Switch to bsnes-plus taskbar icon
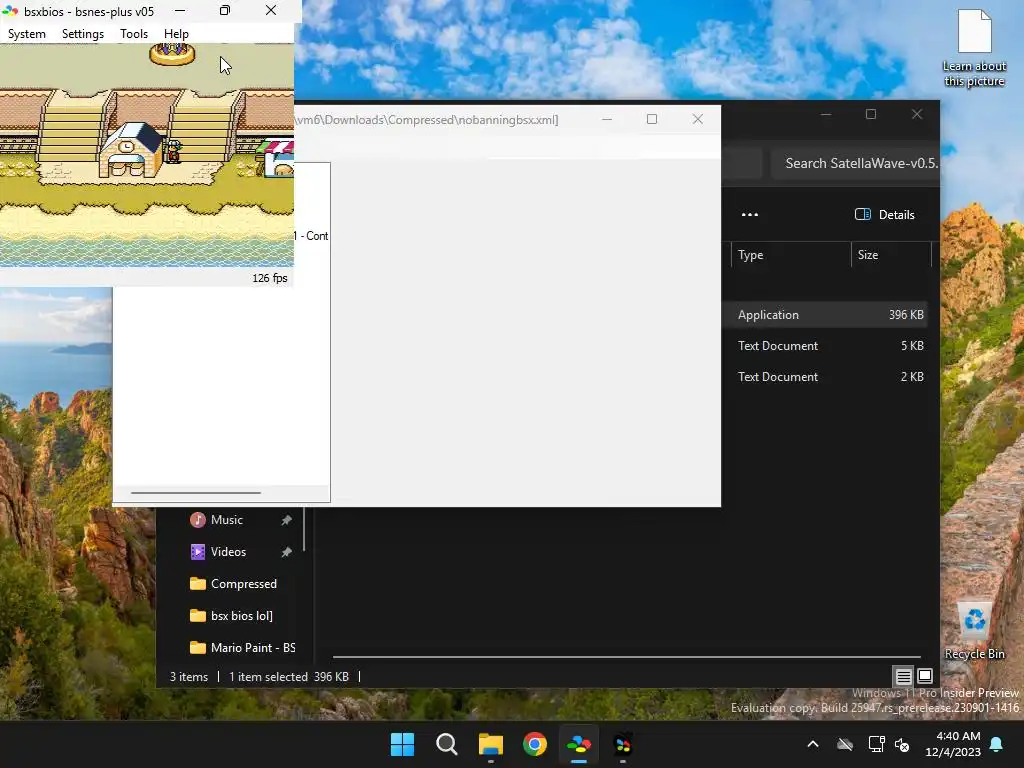1024x768 pixels. click(579, 744)
